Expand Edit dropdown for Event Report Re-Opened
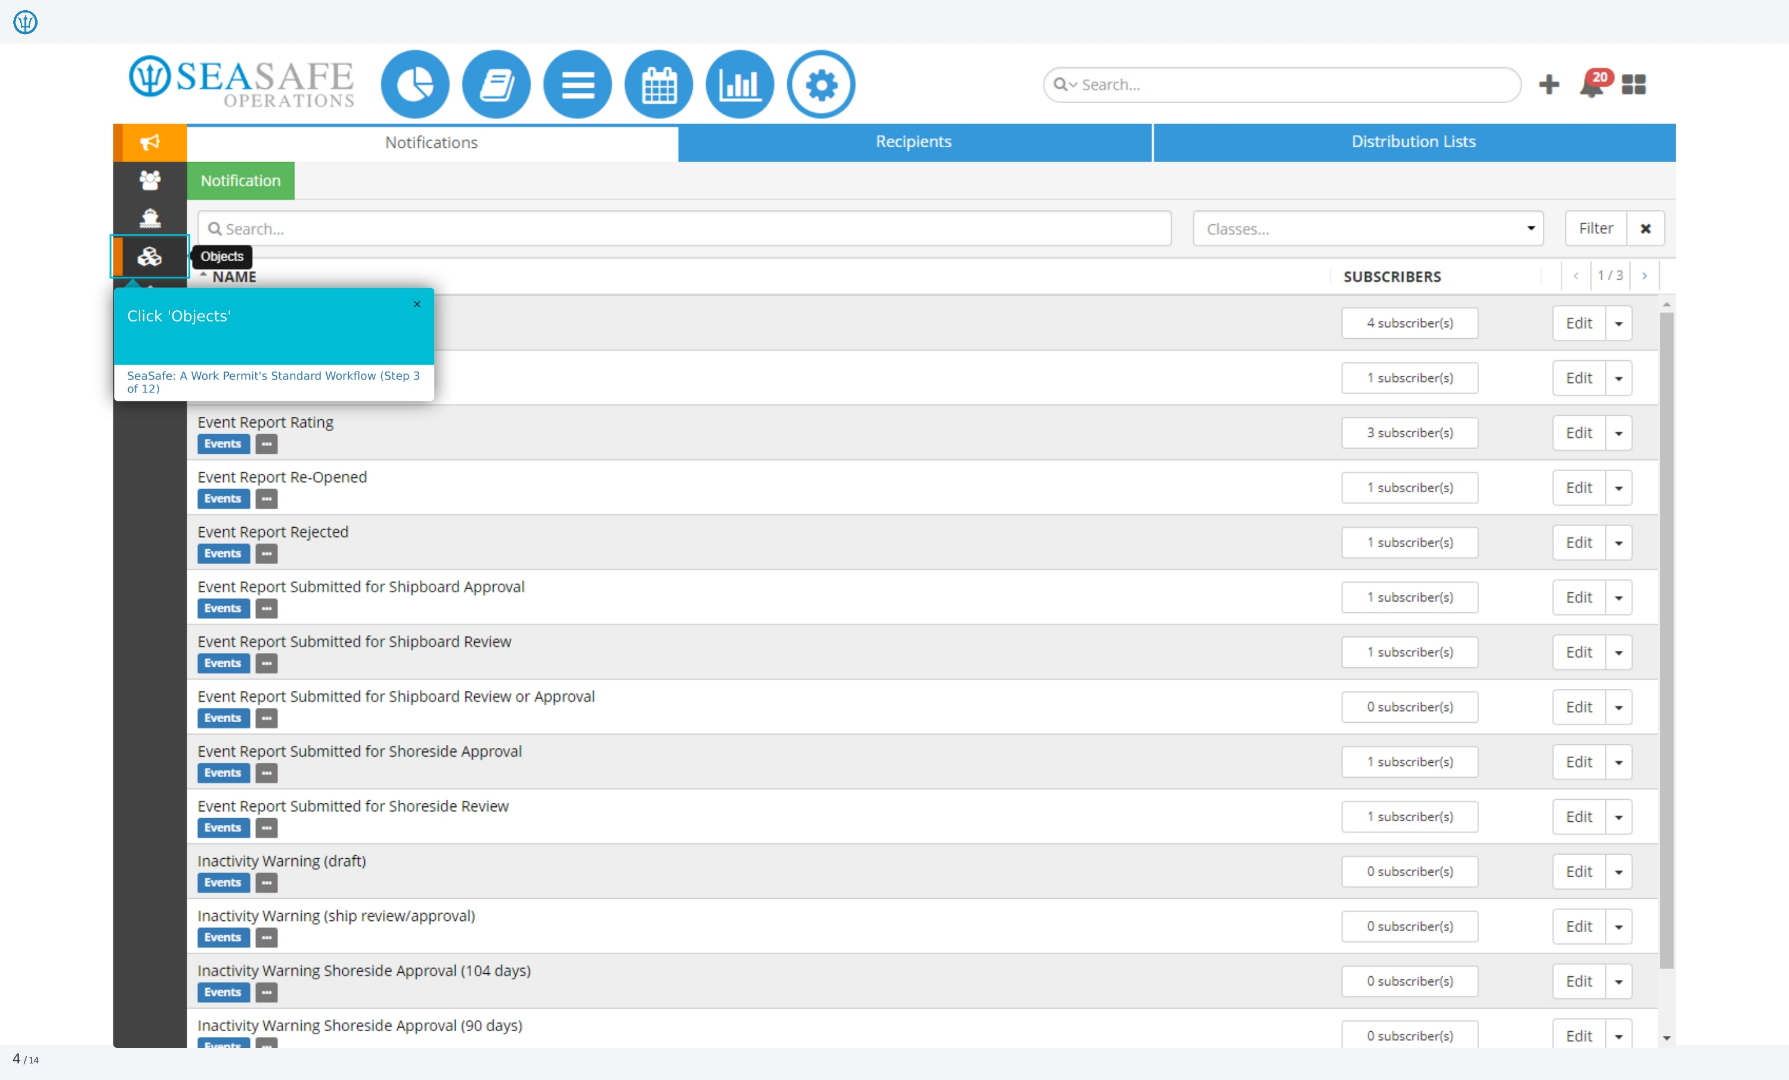 [x=1619, y=489]
